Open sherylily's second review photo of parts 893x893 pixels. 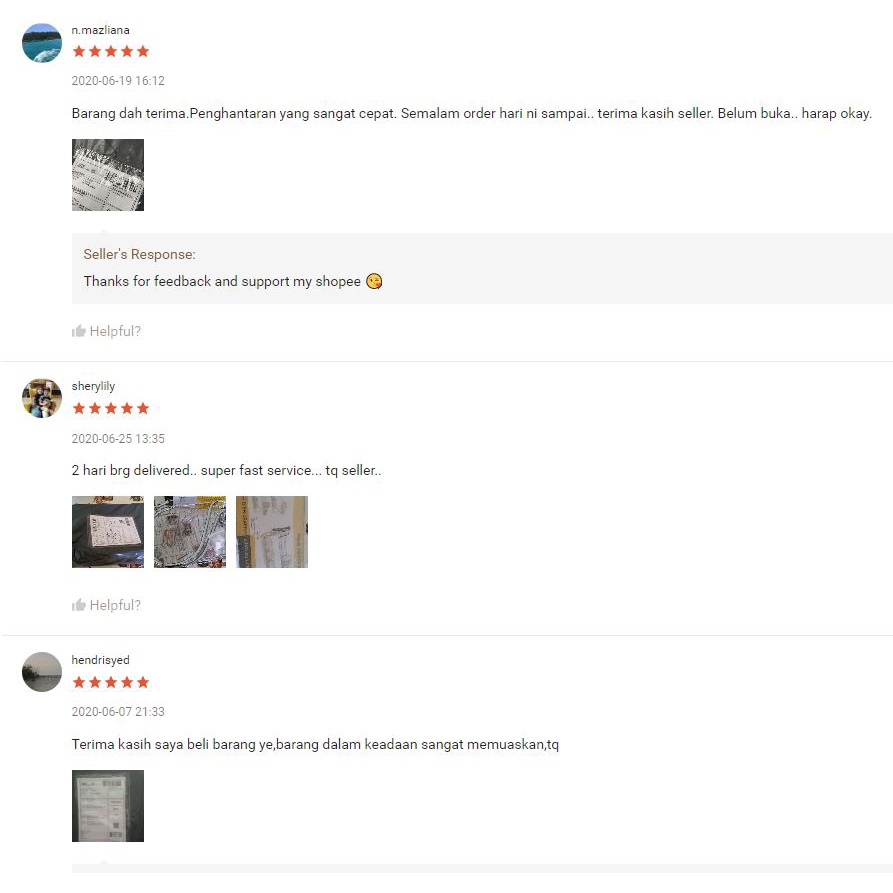pyautogui.click(x=190, y=532)
